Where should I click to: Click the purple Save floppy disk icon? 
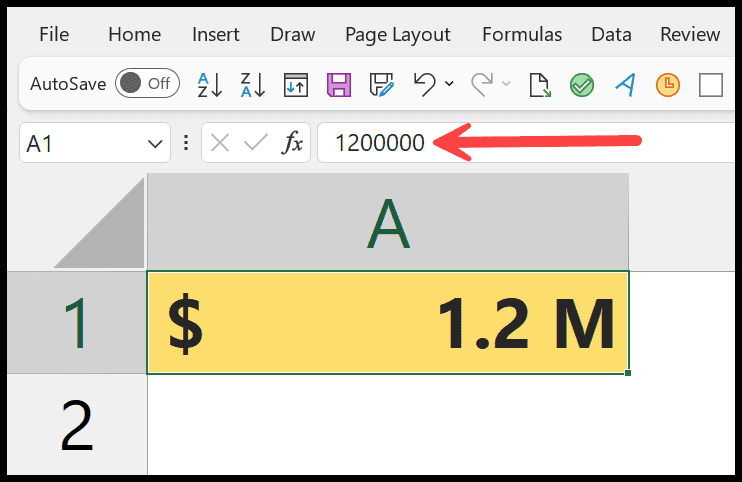(339, 85)
